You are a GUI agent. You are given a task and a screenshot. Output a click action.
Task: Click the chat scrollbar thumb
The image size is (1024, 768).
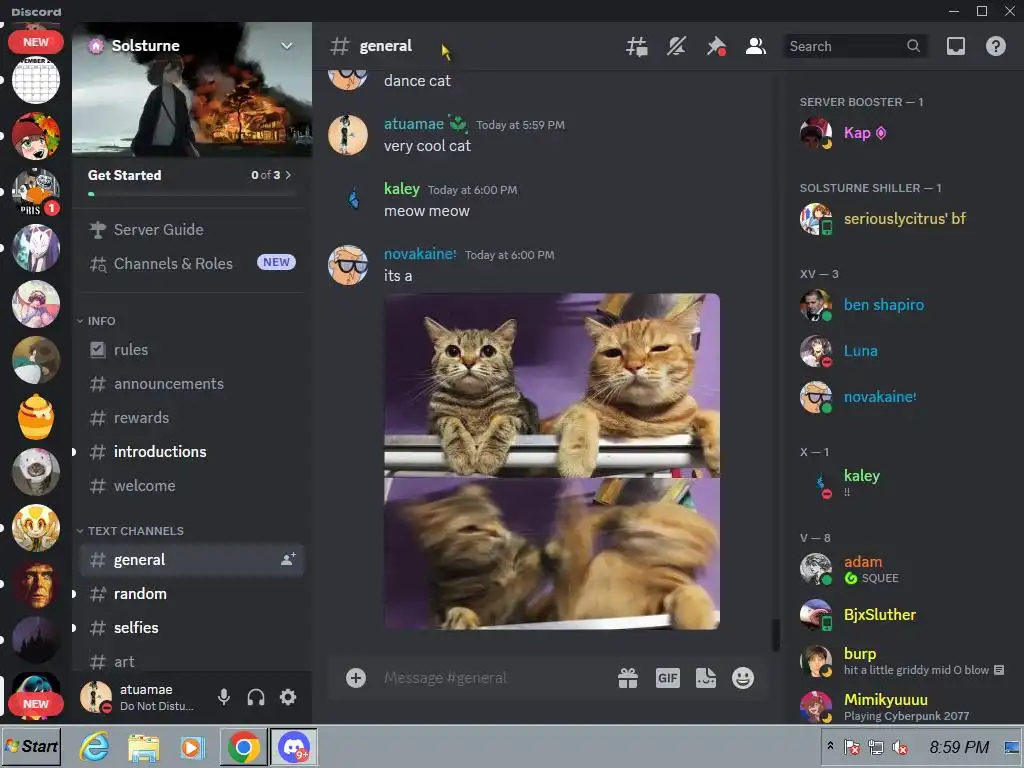[775, 635]
